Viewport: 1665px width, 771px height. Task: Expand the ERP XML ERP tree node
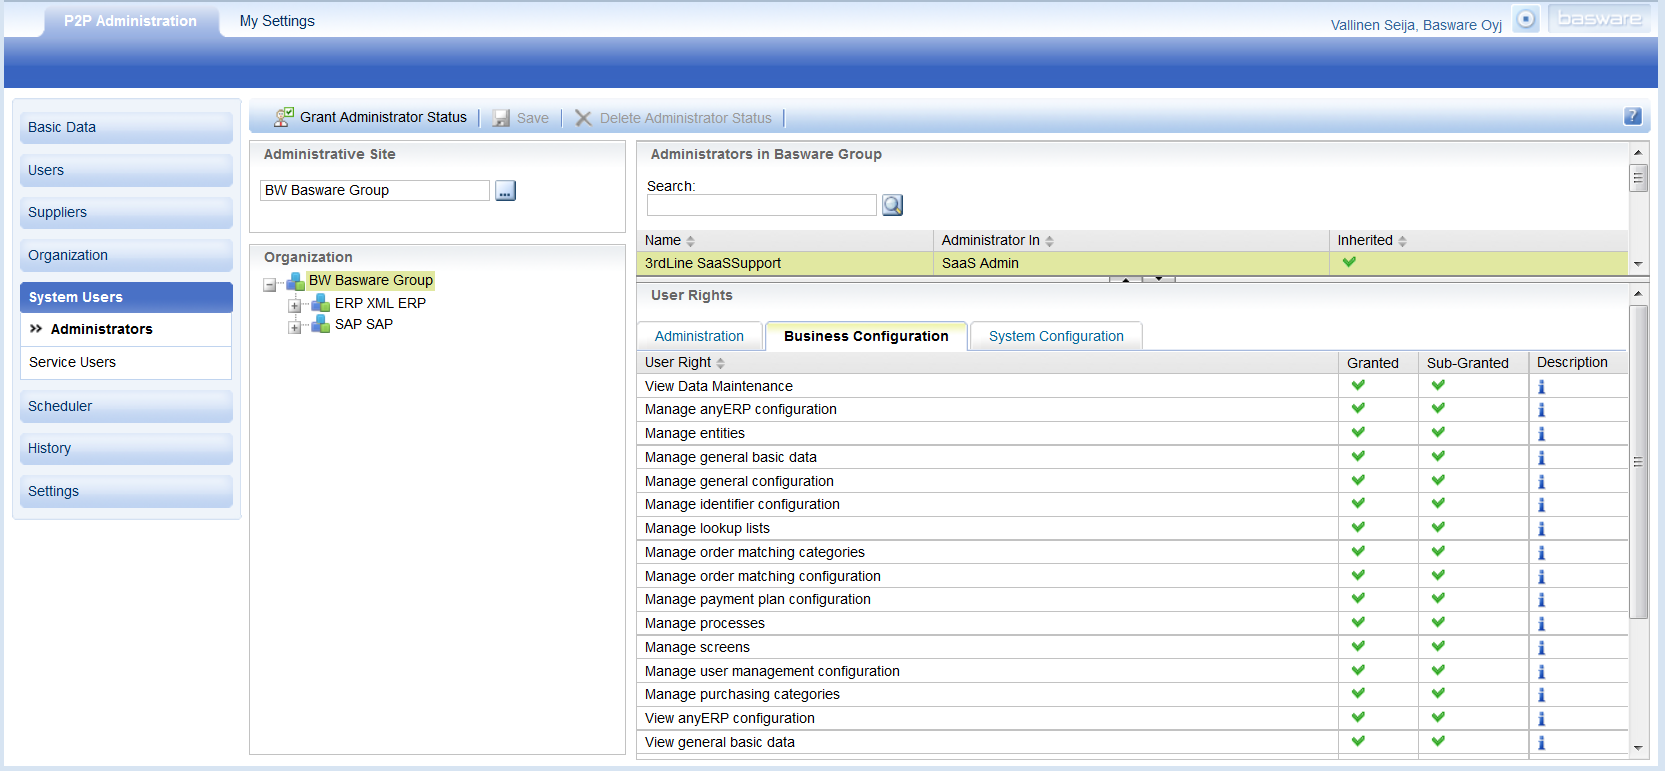295,305
